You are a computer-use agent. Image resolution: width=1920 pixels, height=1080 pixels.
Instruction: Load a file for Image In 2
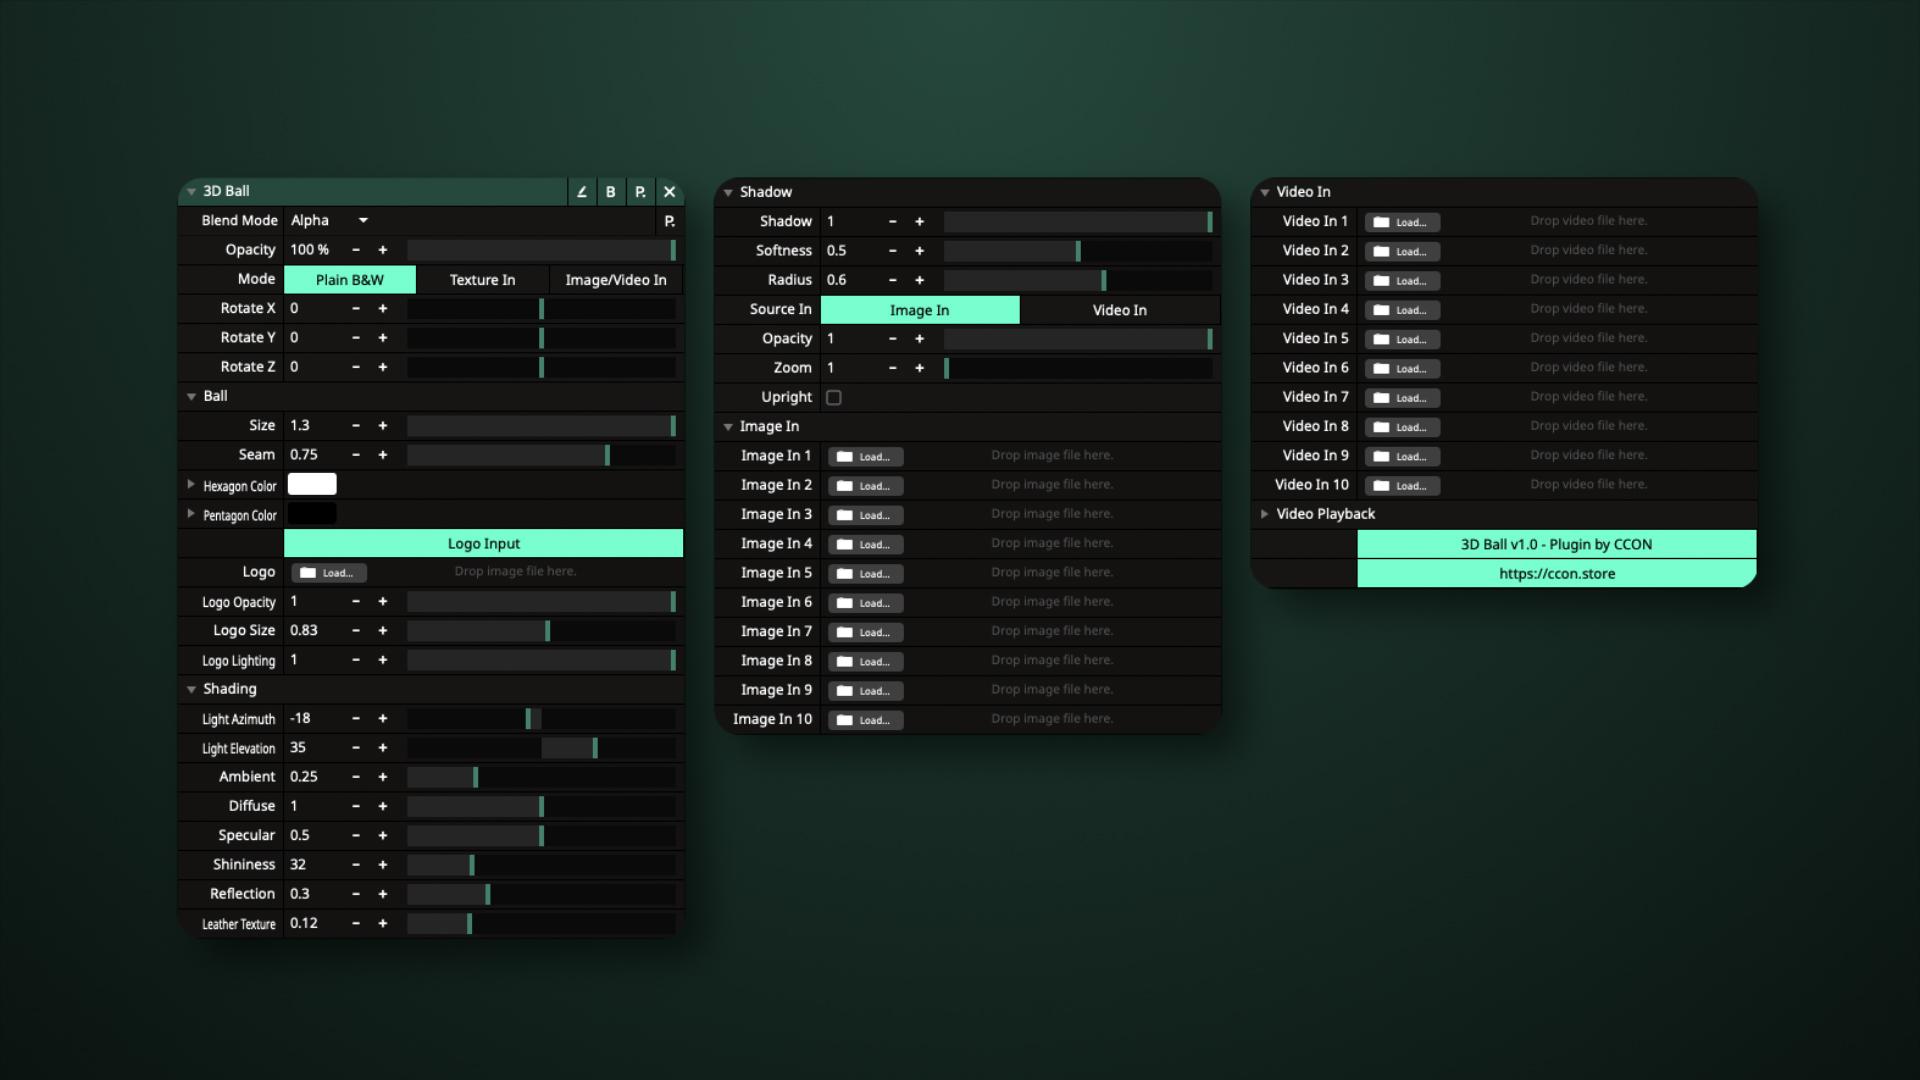pos(866,486)
